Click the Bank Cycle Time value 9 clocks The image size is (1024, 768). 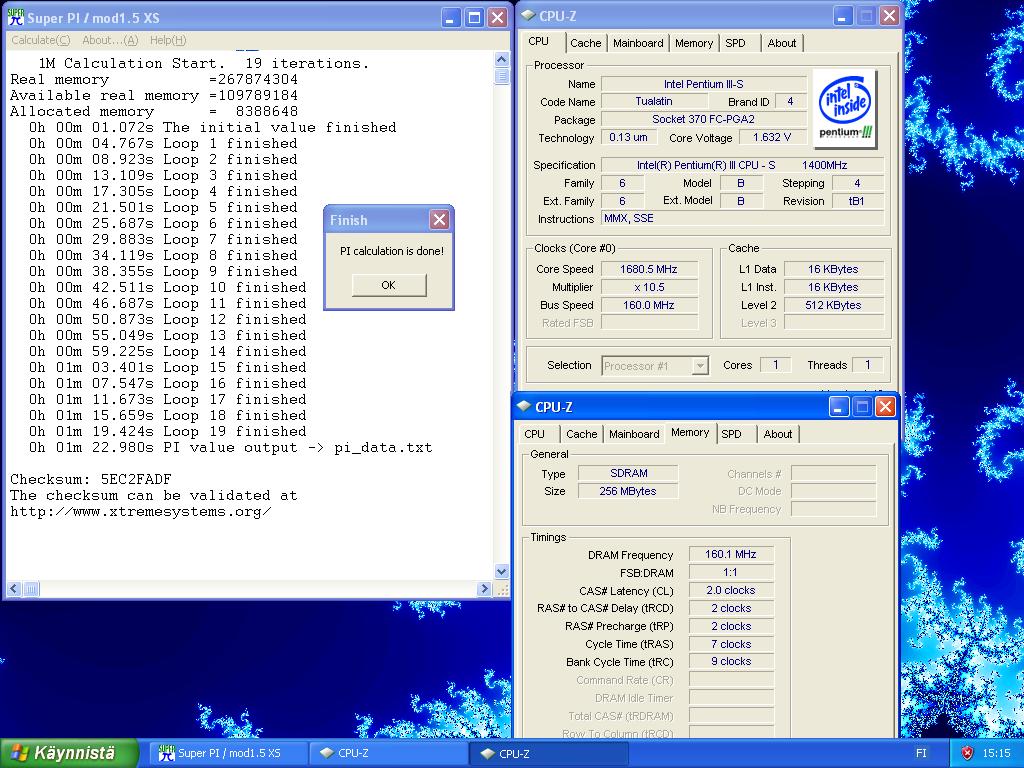click(x=731, y=662)
